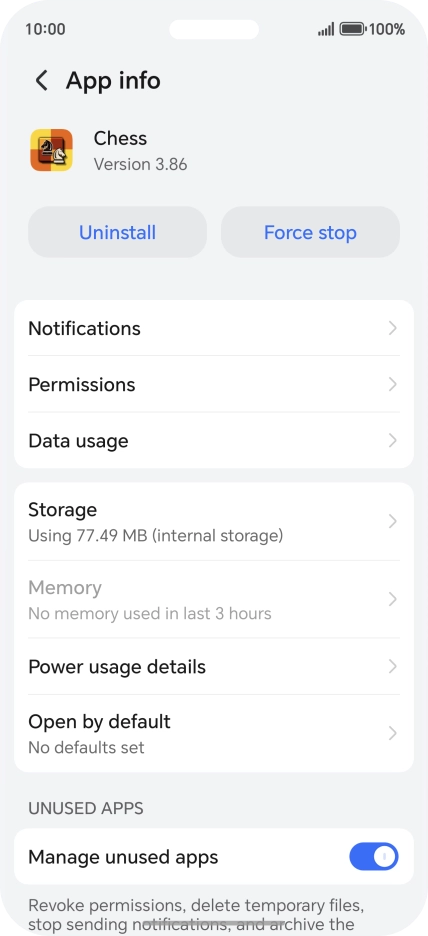Expand Permissions via its chevron

tap(392, 384)
